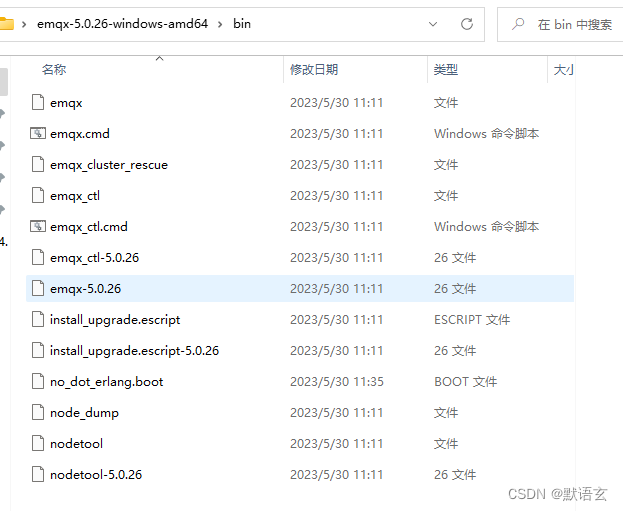Click the modified date of emqx_cluster_rescue
The width and height of the screenshot is (623, 511).
(x=336, y=165)
